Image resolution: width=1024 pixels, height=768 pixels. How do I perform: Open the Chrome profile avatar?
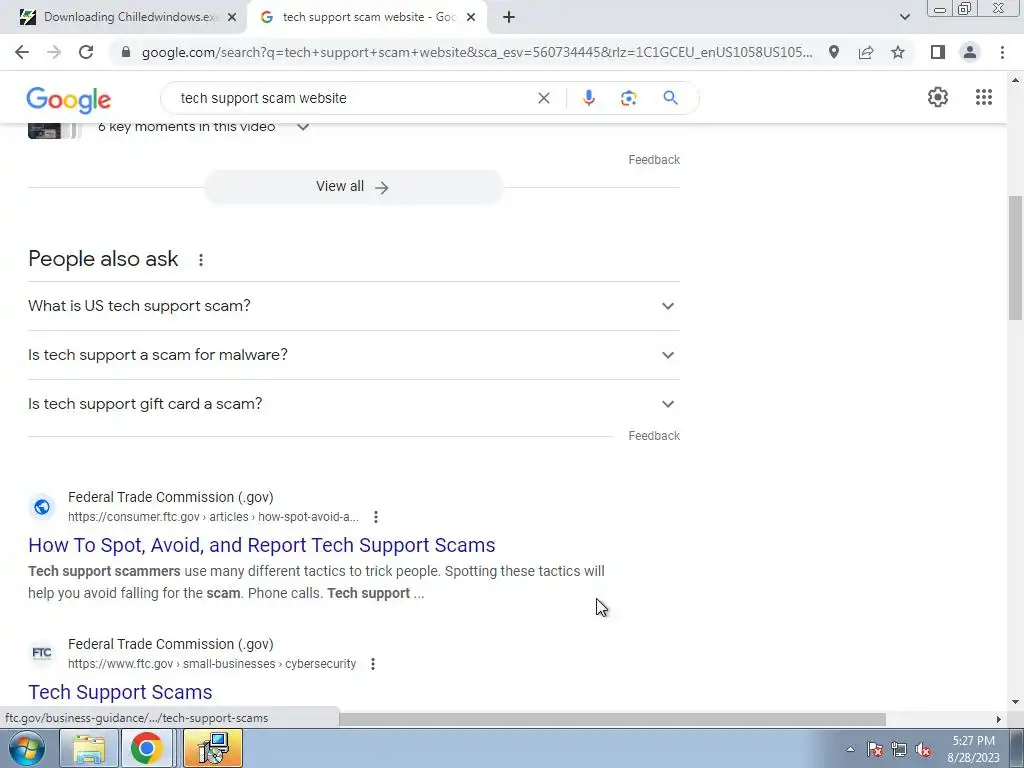(x=970, y=52)
